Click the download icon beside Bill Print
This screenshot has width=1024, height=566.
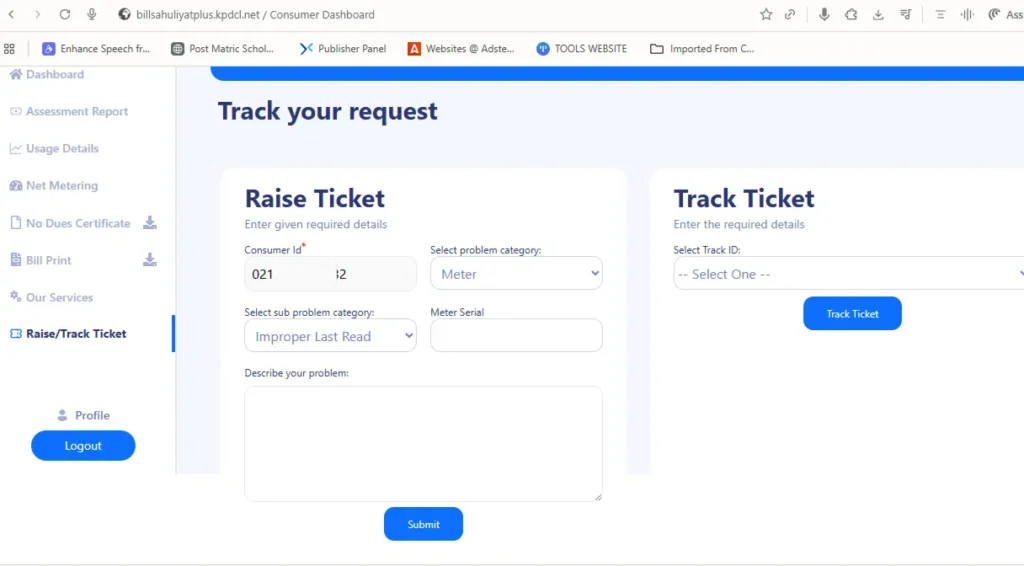[150, 260]
